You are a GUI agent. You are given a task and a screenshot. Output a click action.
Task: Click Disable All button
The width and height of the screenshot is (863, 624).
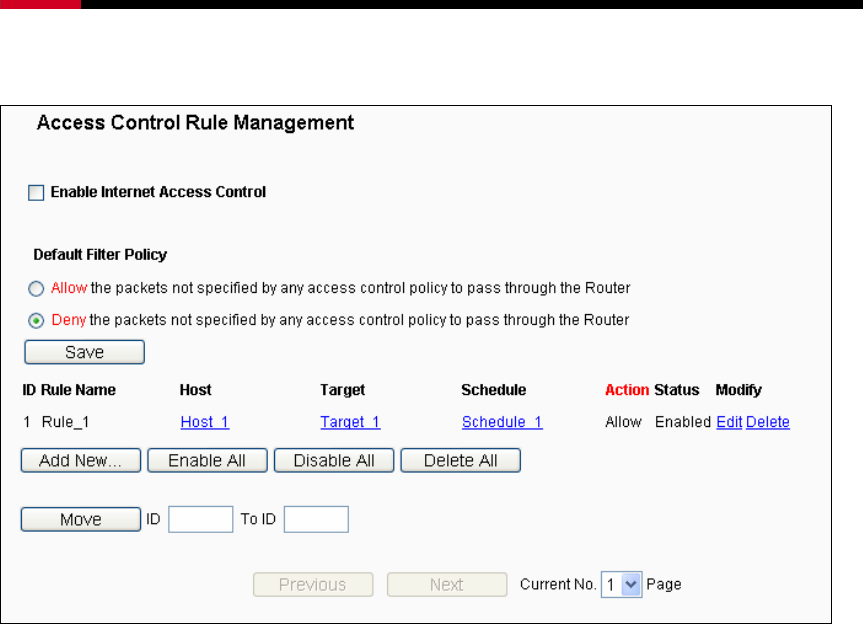coord(334,461)
